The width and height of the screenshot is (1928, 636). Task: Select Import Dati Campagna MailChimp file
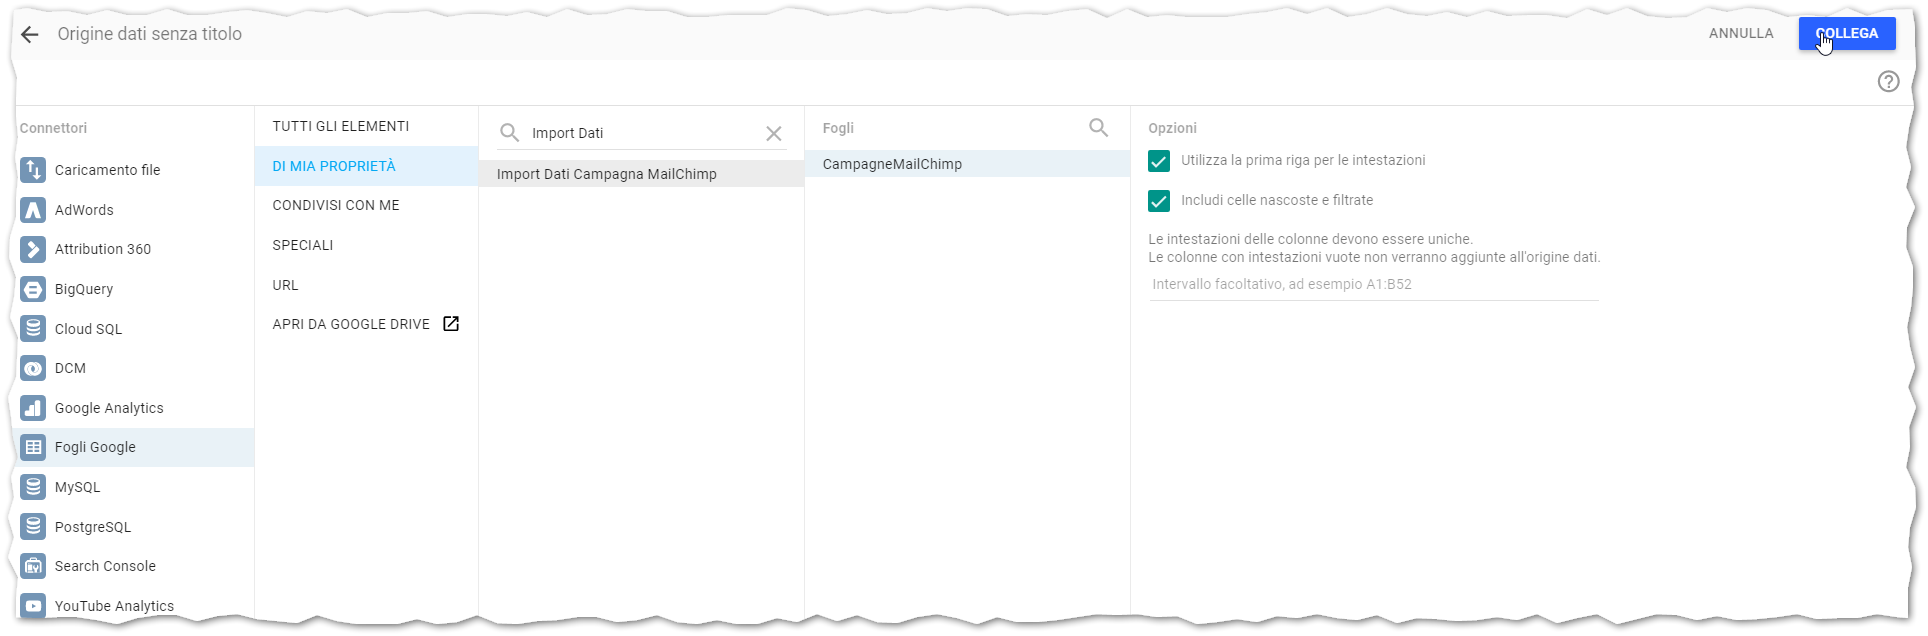coord(641,174)
